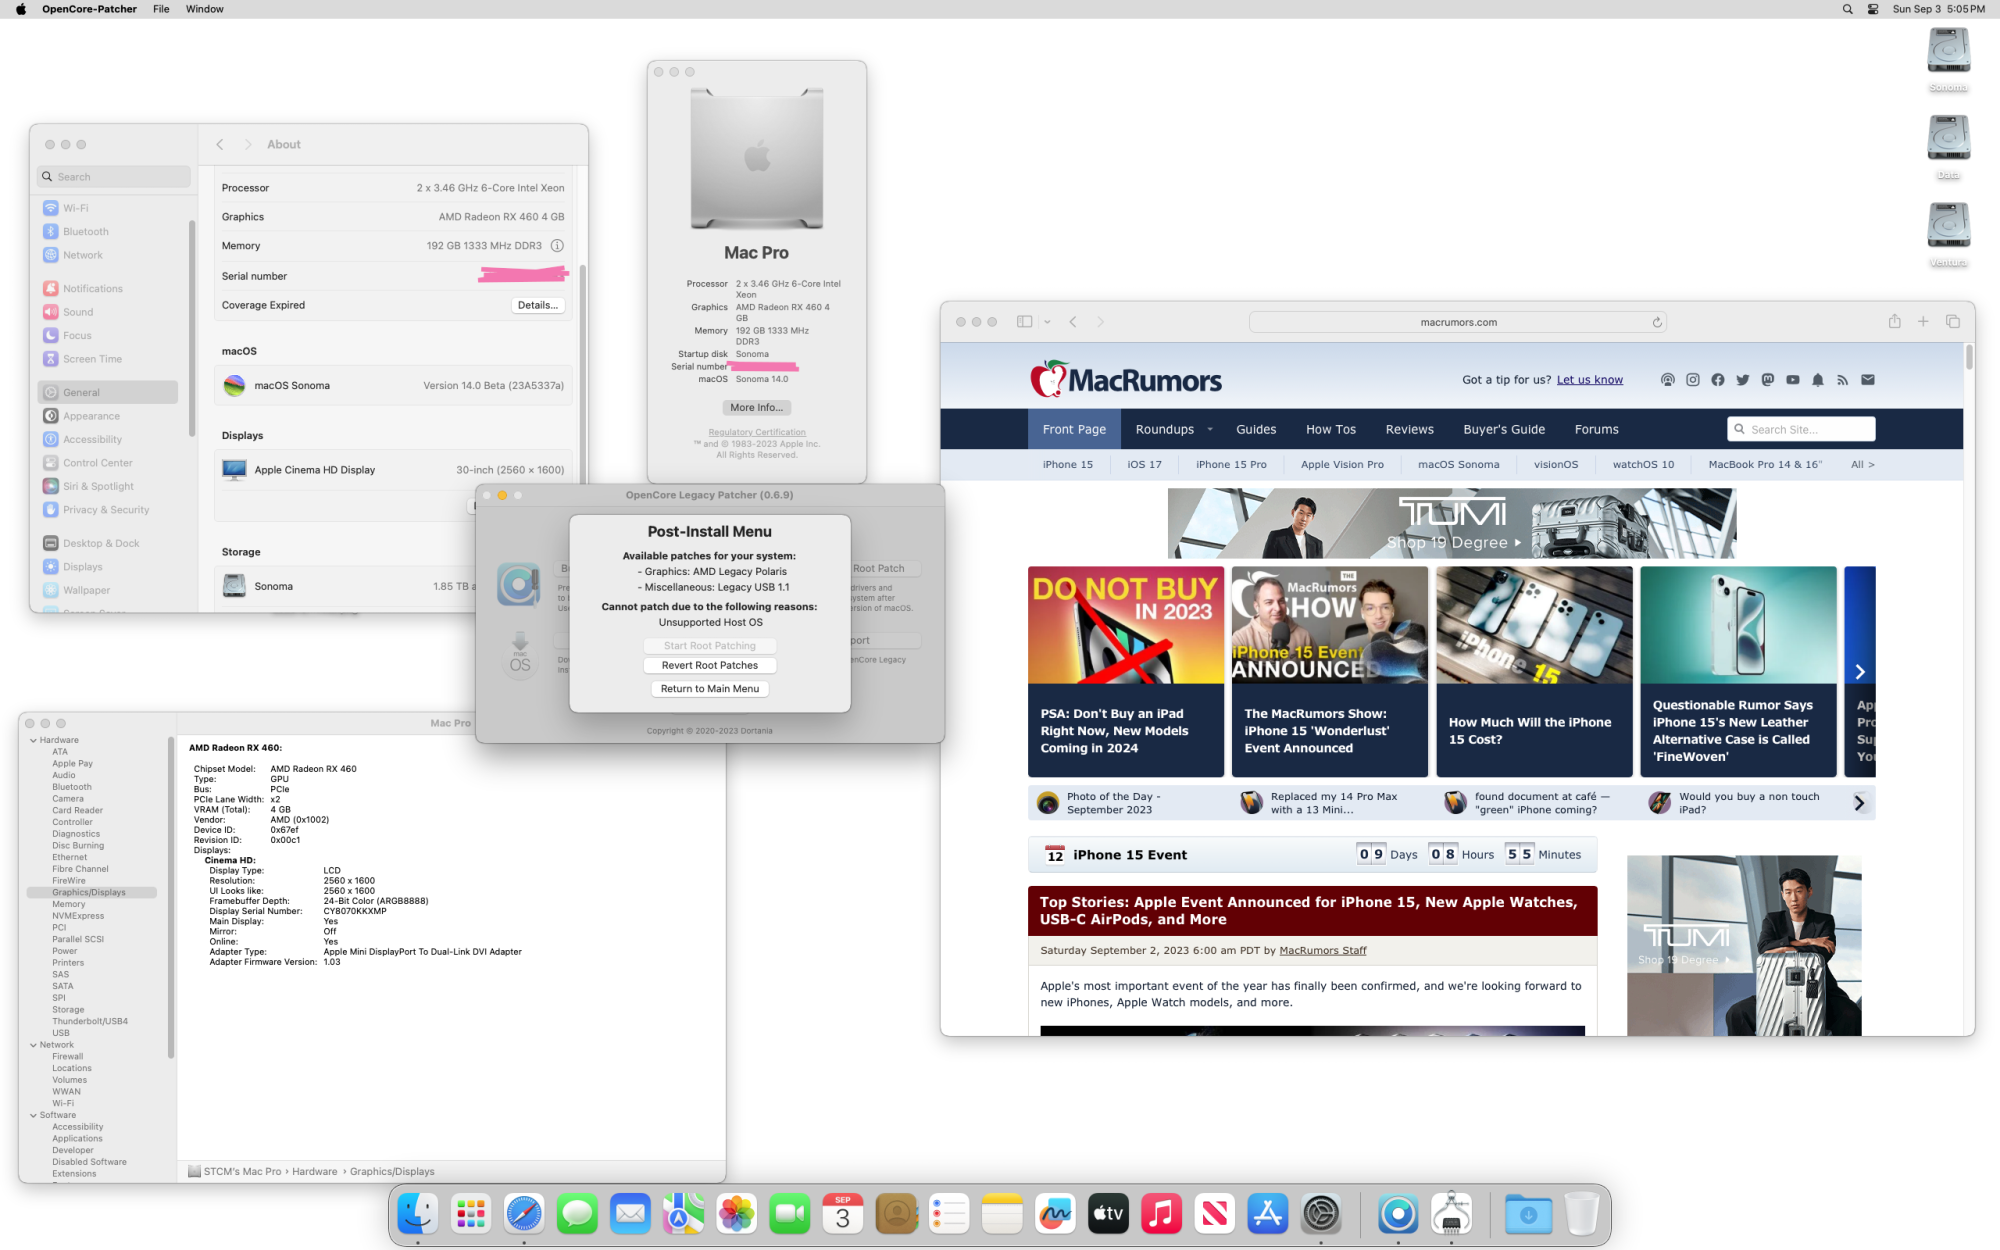
Task: Reload macrumors.com page
Action: tap(1657, 322)
